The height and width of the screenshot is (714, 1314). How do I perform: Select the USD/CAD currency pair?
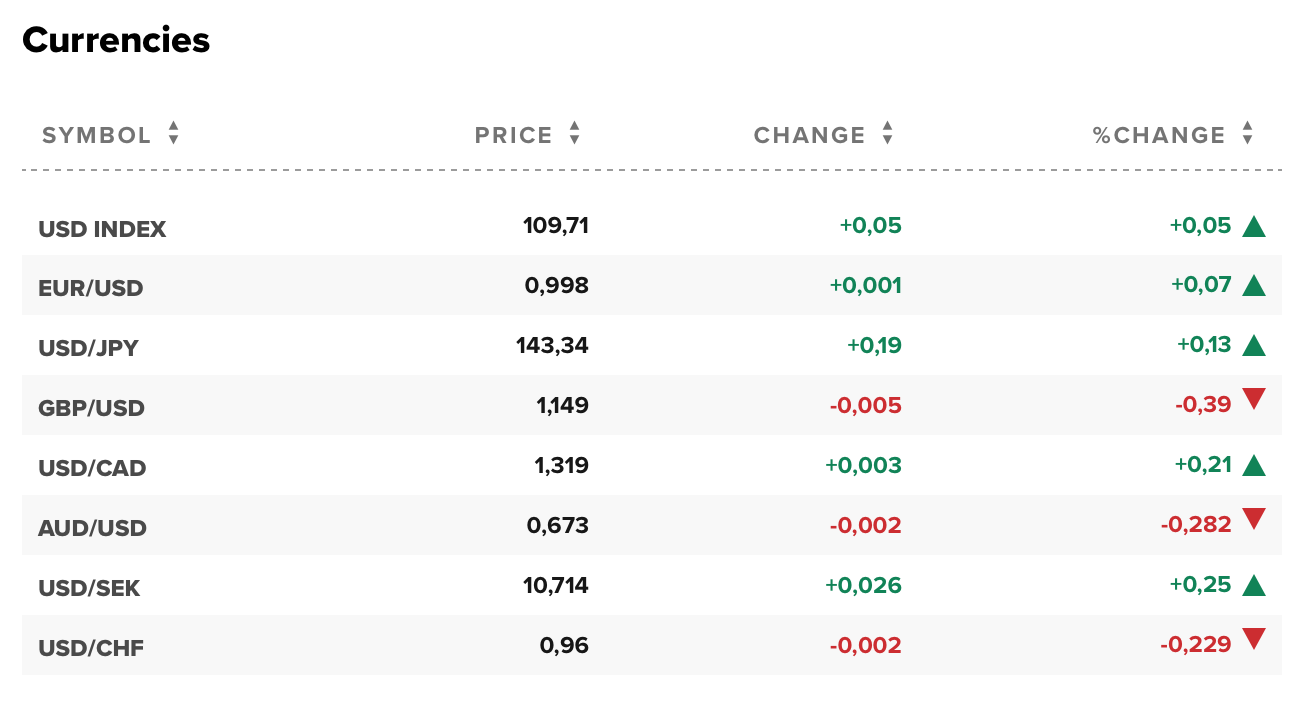click(92, 468)
